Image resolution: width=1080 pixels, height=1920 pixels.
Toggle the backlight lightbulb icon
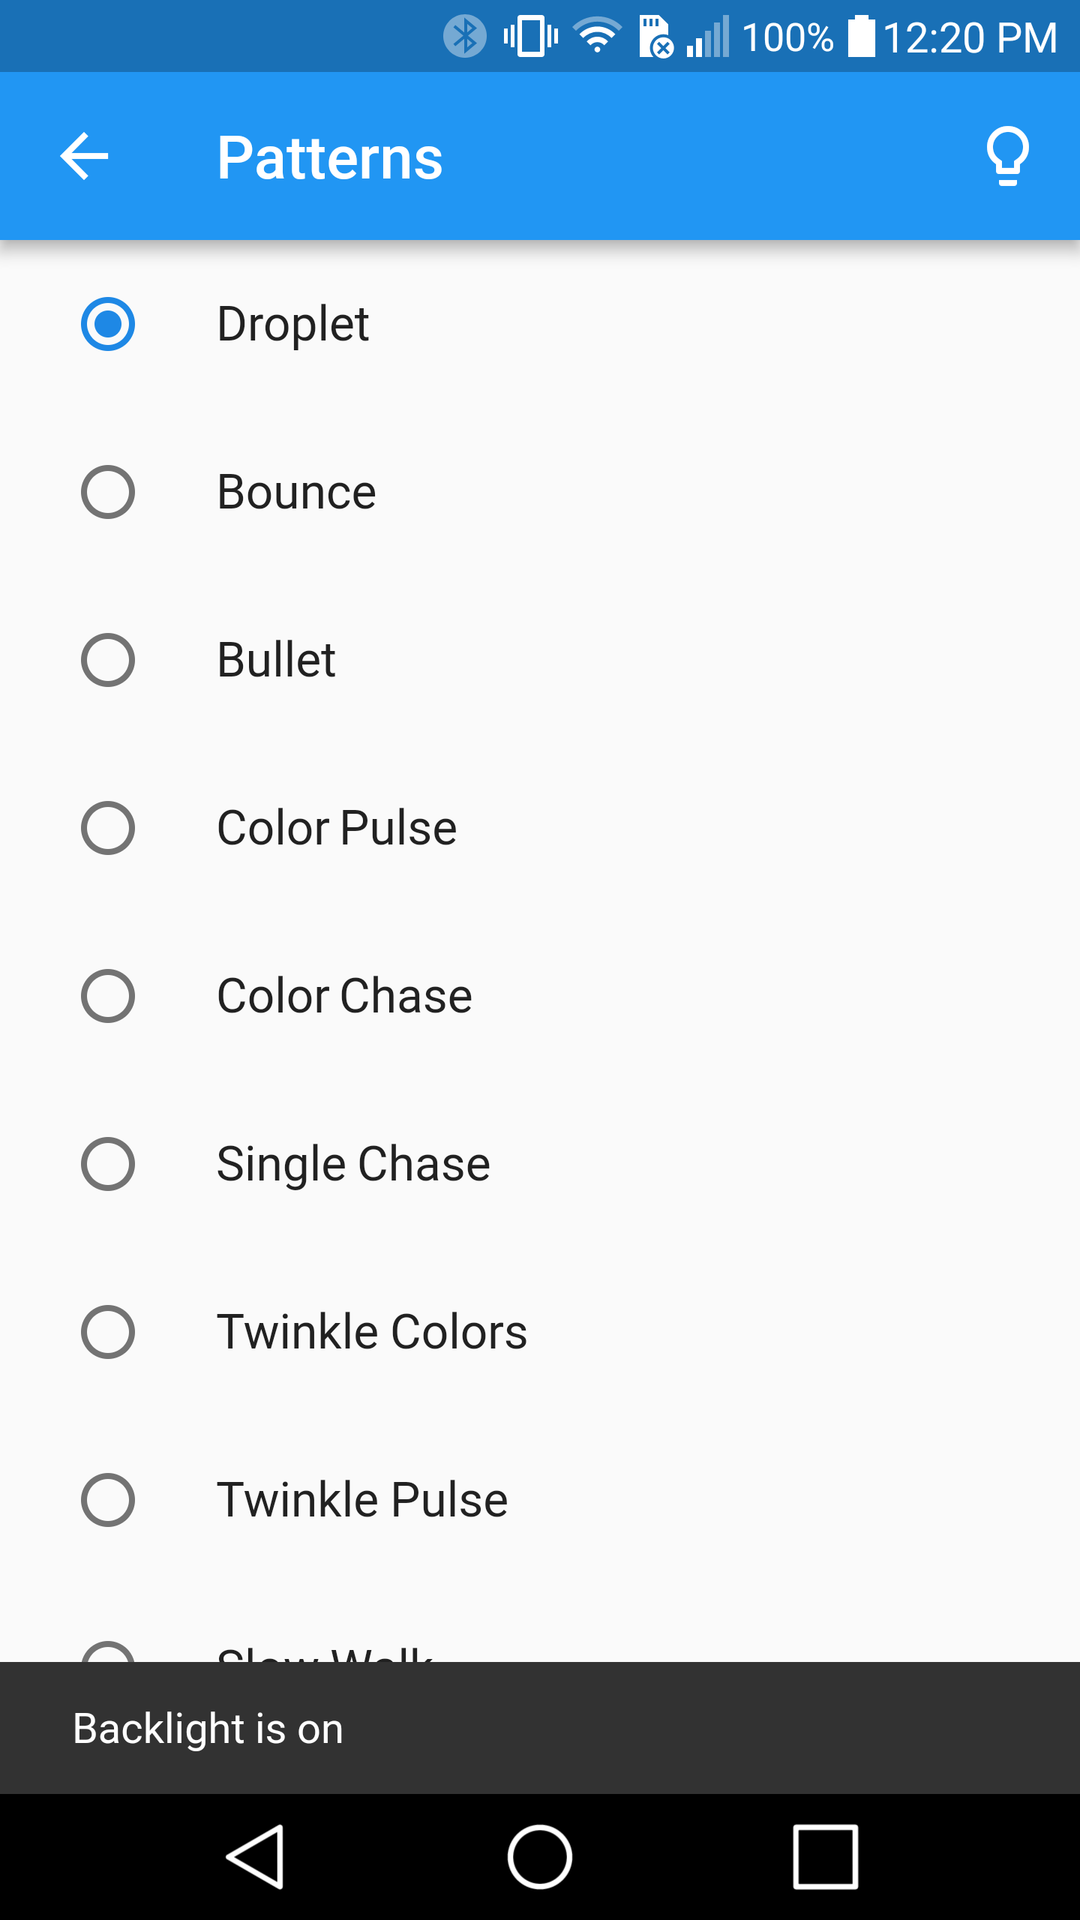click(1007, 156)
